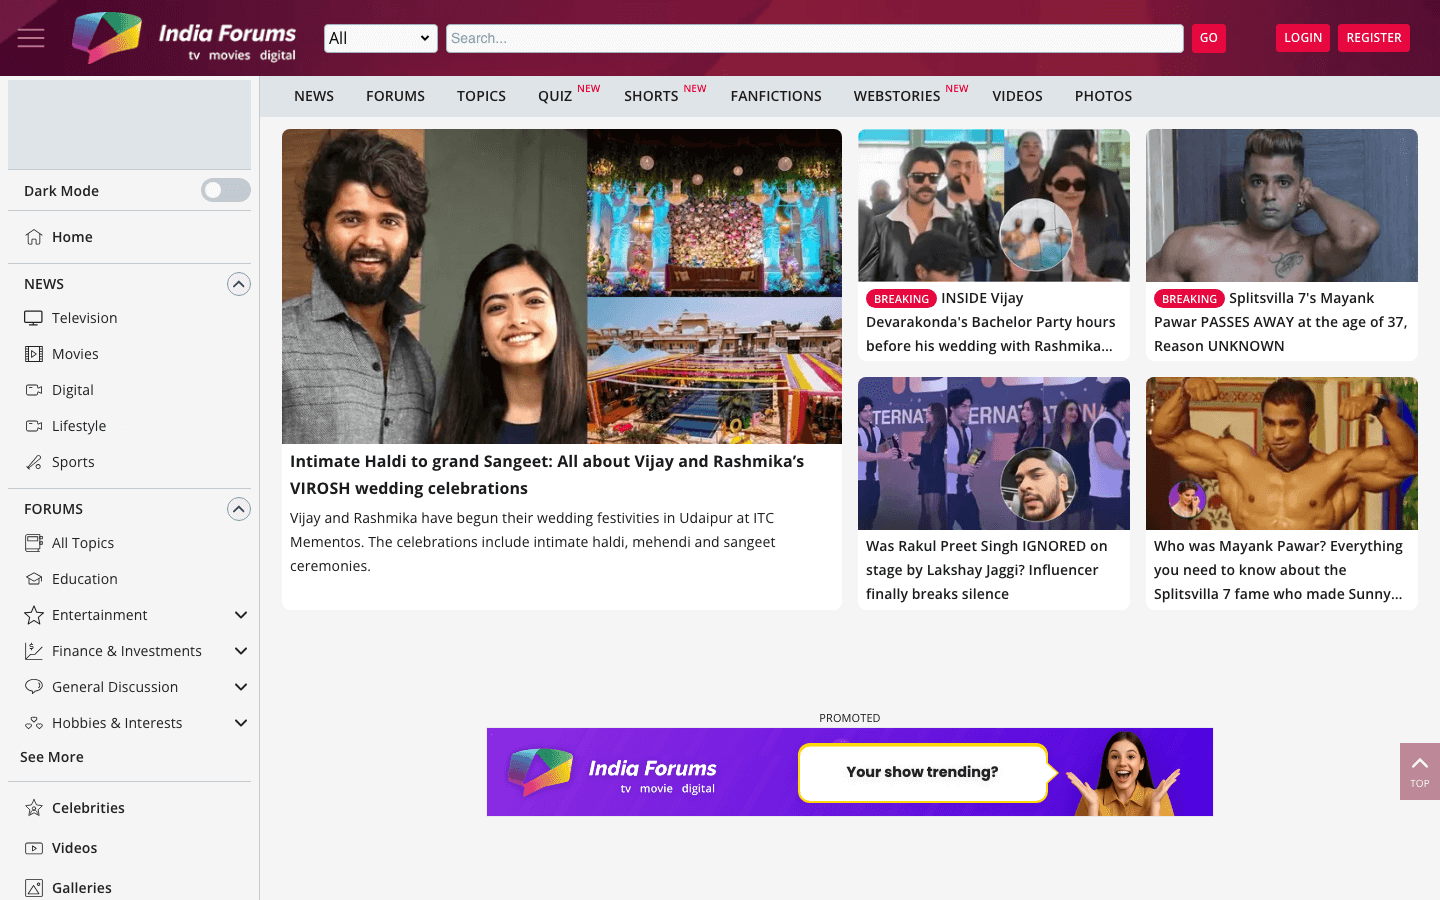Viewport: 1440px width, 900px height.
Task: Switch to the FANFICTIONS tab
Action: [x=776, y=95]
